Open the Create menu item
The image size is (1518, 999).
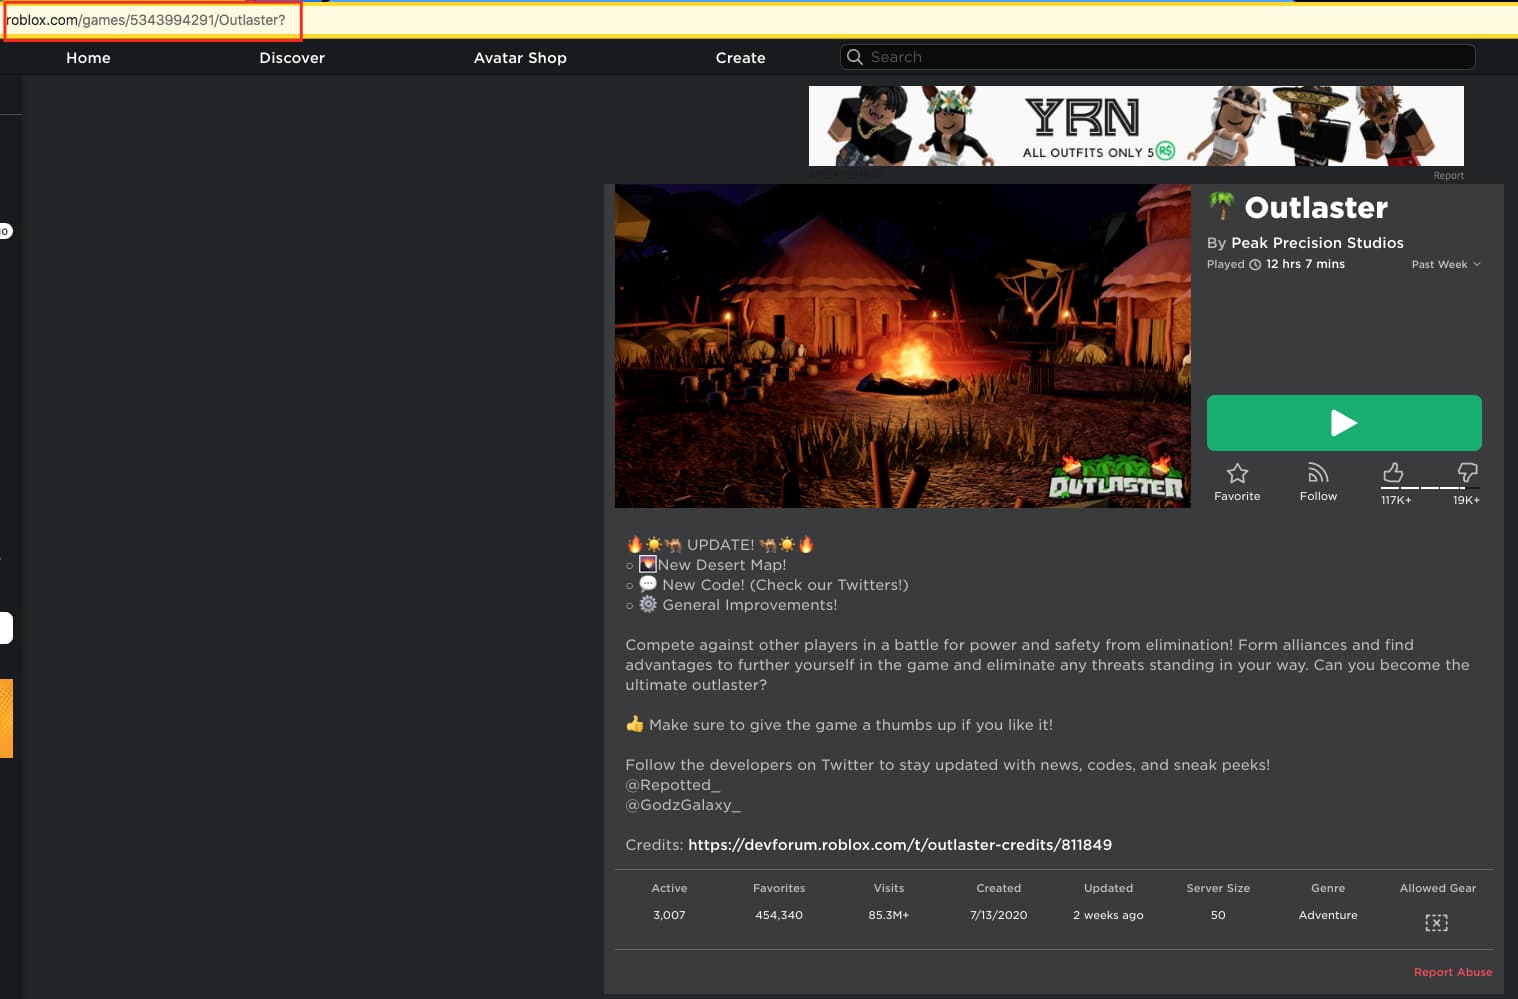740,58
